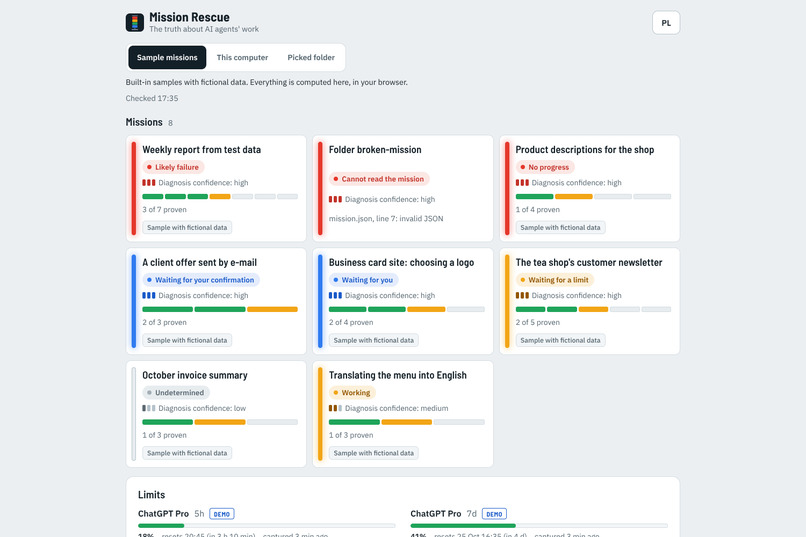Click confidence bars icon on tea shop newsletter card
The image size is (806, 537).
522,295
